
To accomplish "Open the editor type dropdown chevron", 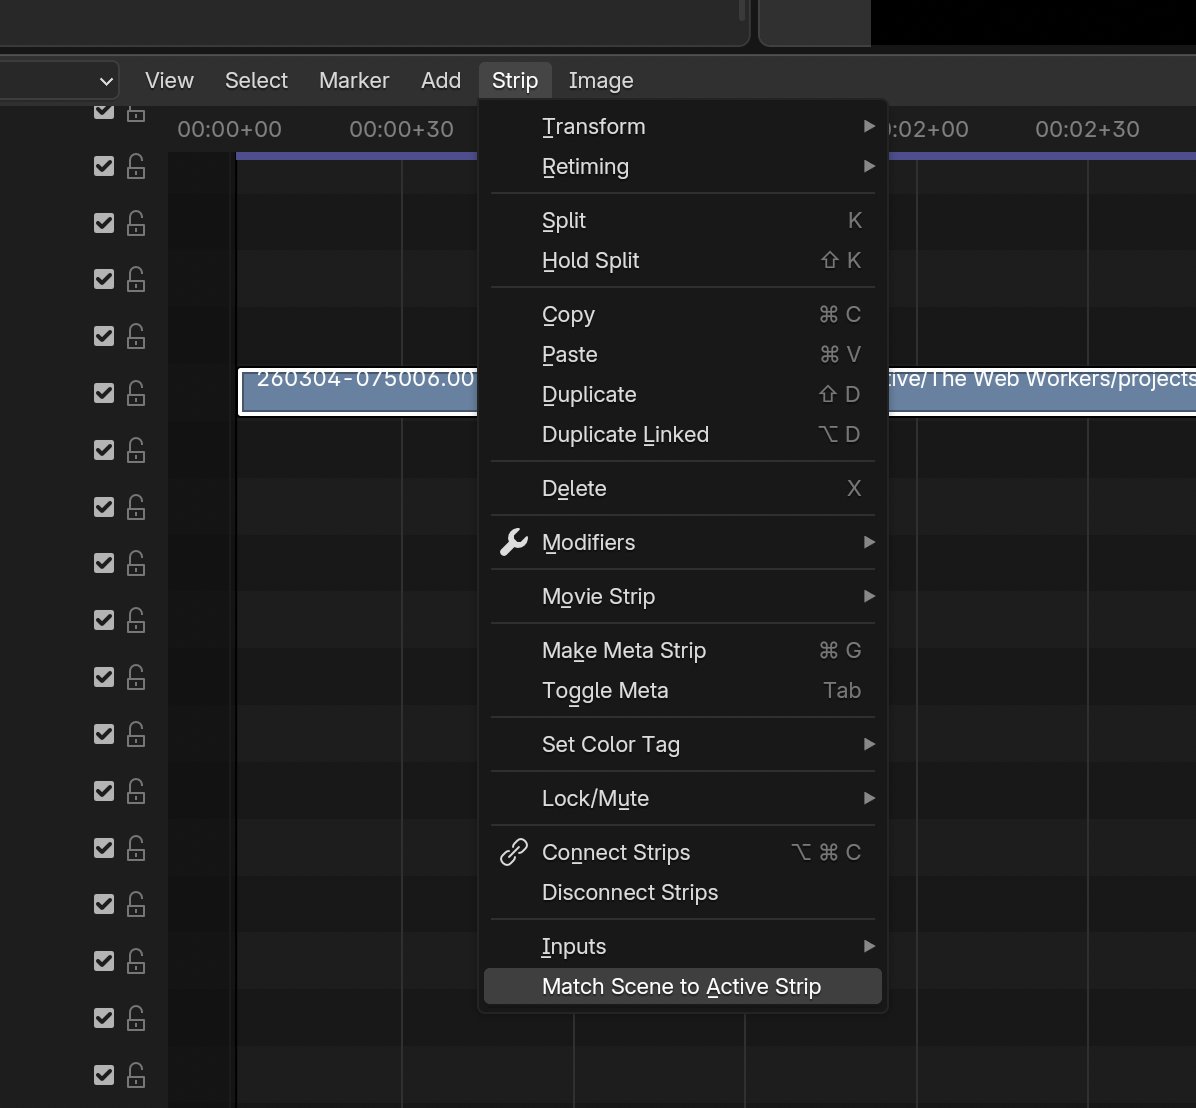I will (107, 81).
